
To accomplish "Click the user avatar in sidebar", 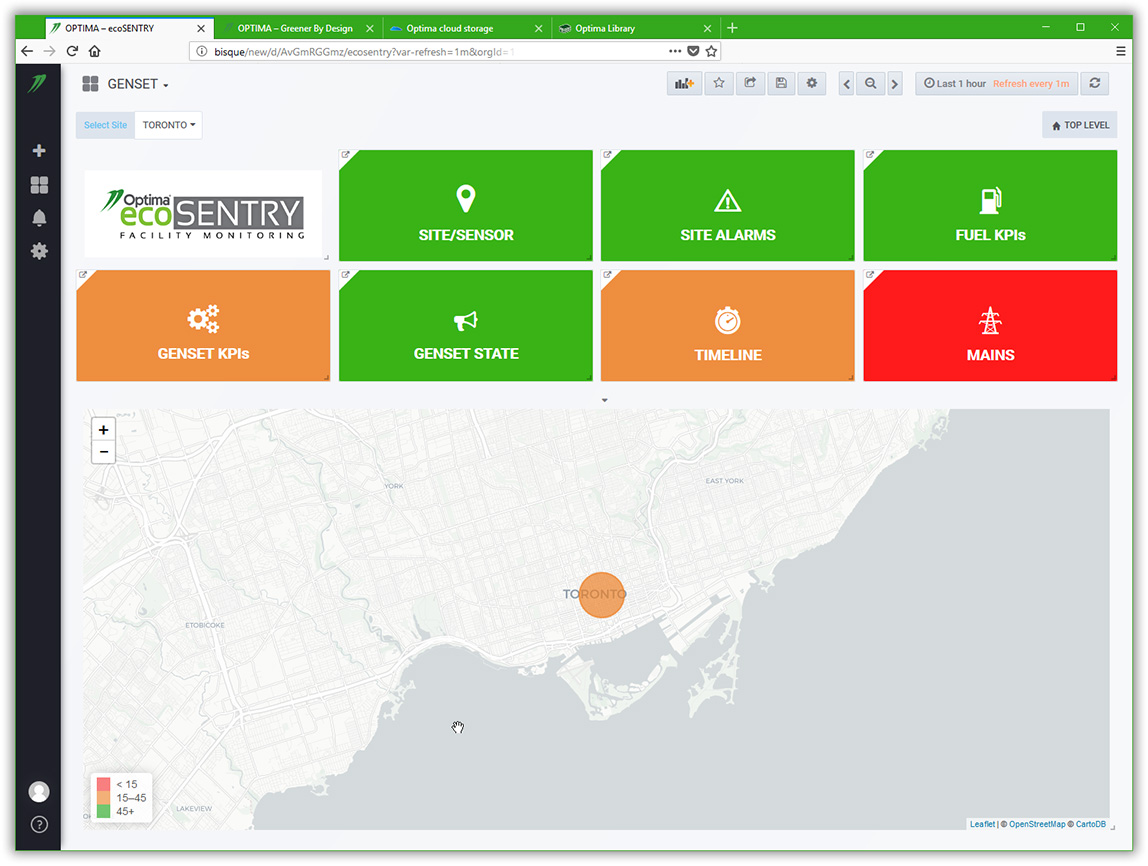I will tap(39, 791).
